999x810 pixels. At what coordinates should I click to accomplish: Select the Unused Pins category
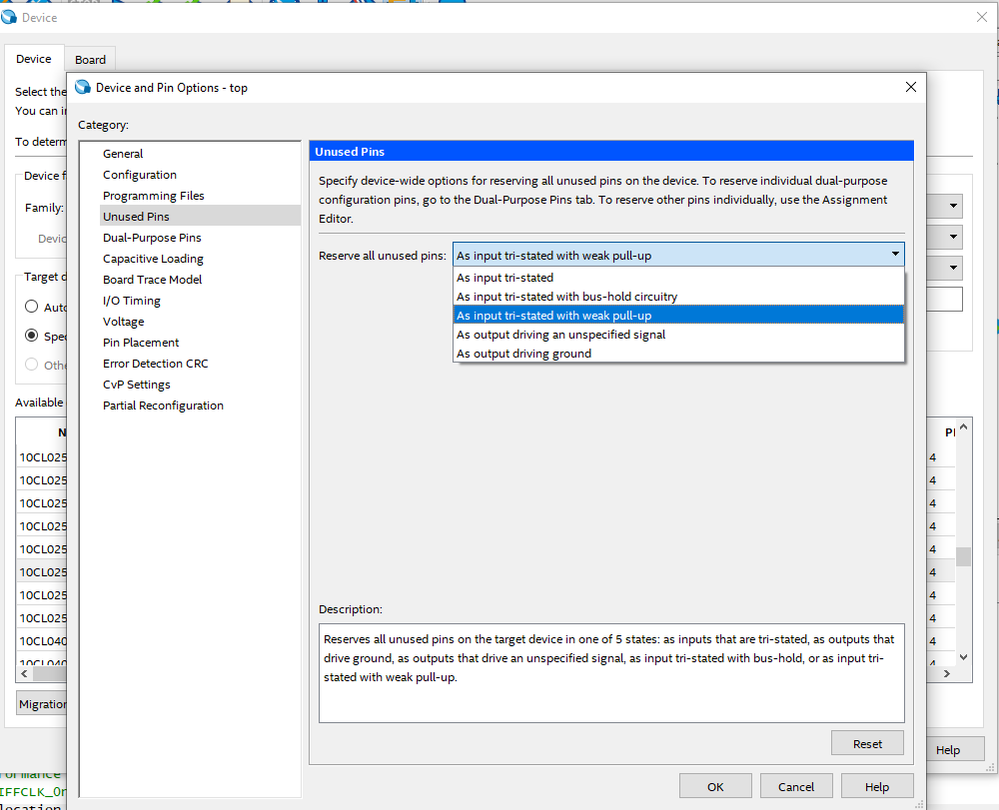click(x=200, y=216)
